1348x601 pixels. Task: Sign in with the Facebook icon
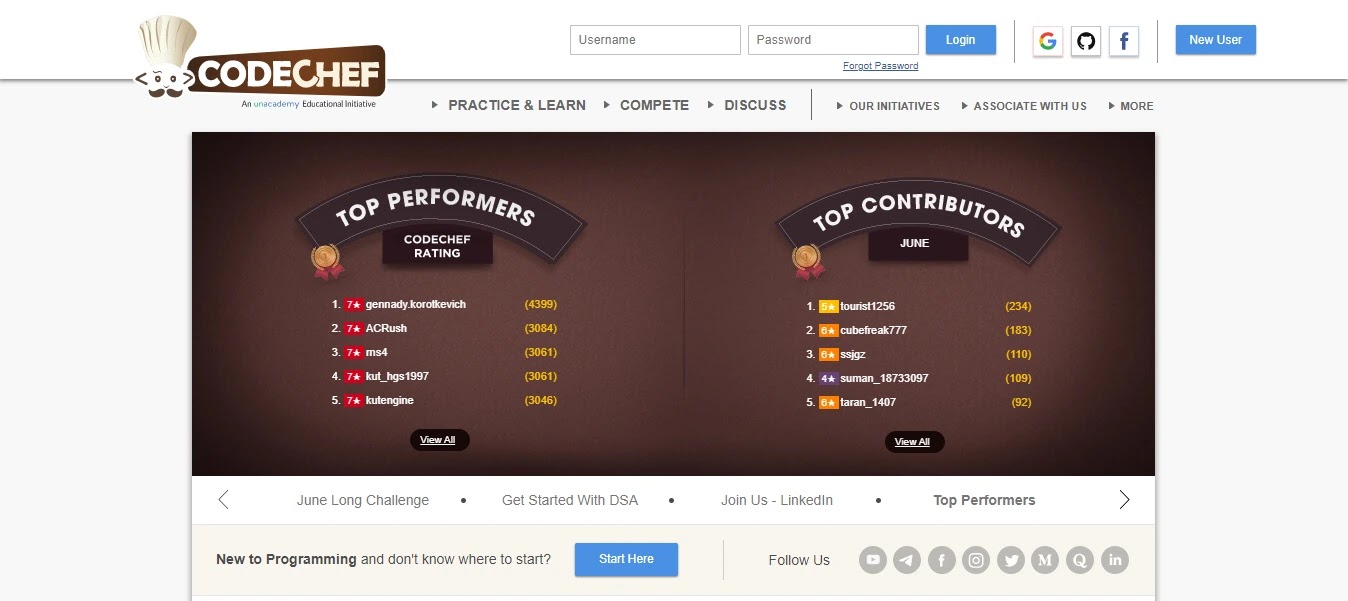point(1124,41)
